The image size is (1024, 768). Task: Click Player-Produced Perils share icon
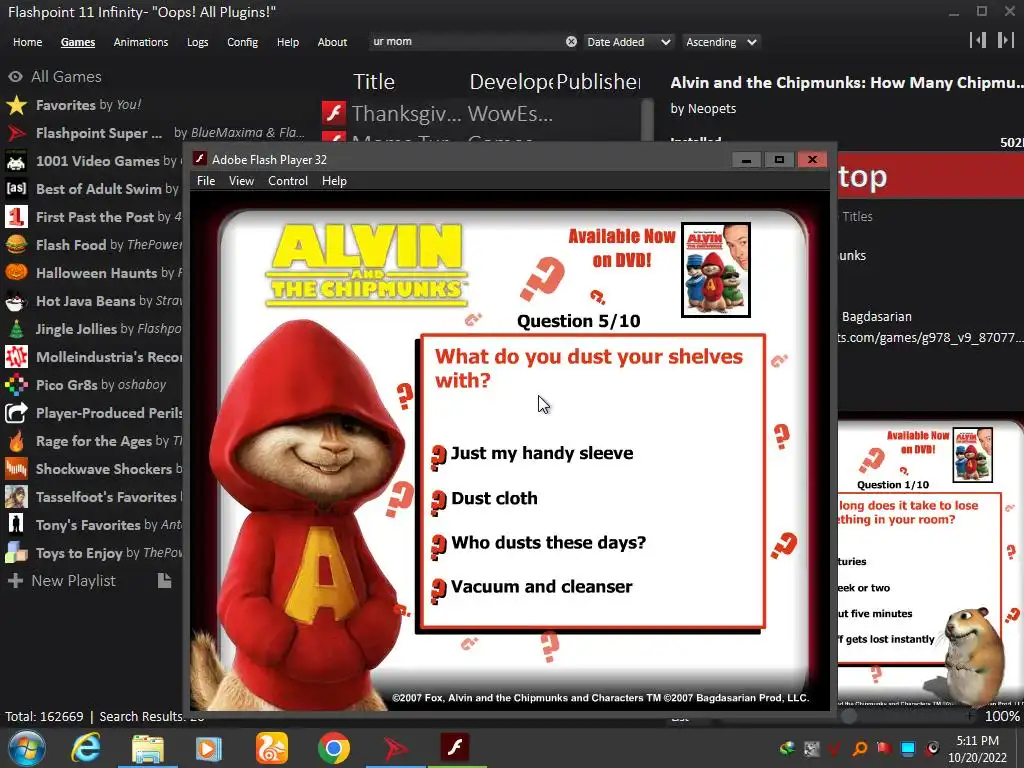16,413
